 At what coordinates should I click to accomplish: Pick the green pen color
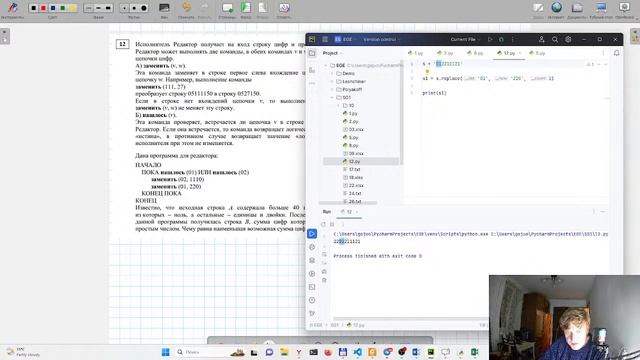pos(62,8)
